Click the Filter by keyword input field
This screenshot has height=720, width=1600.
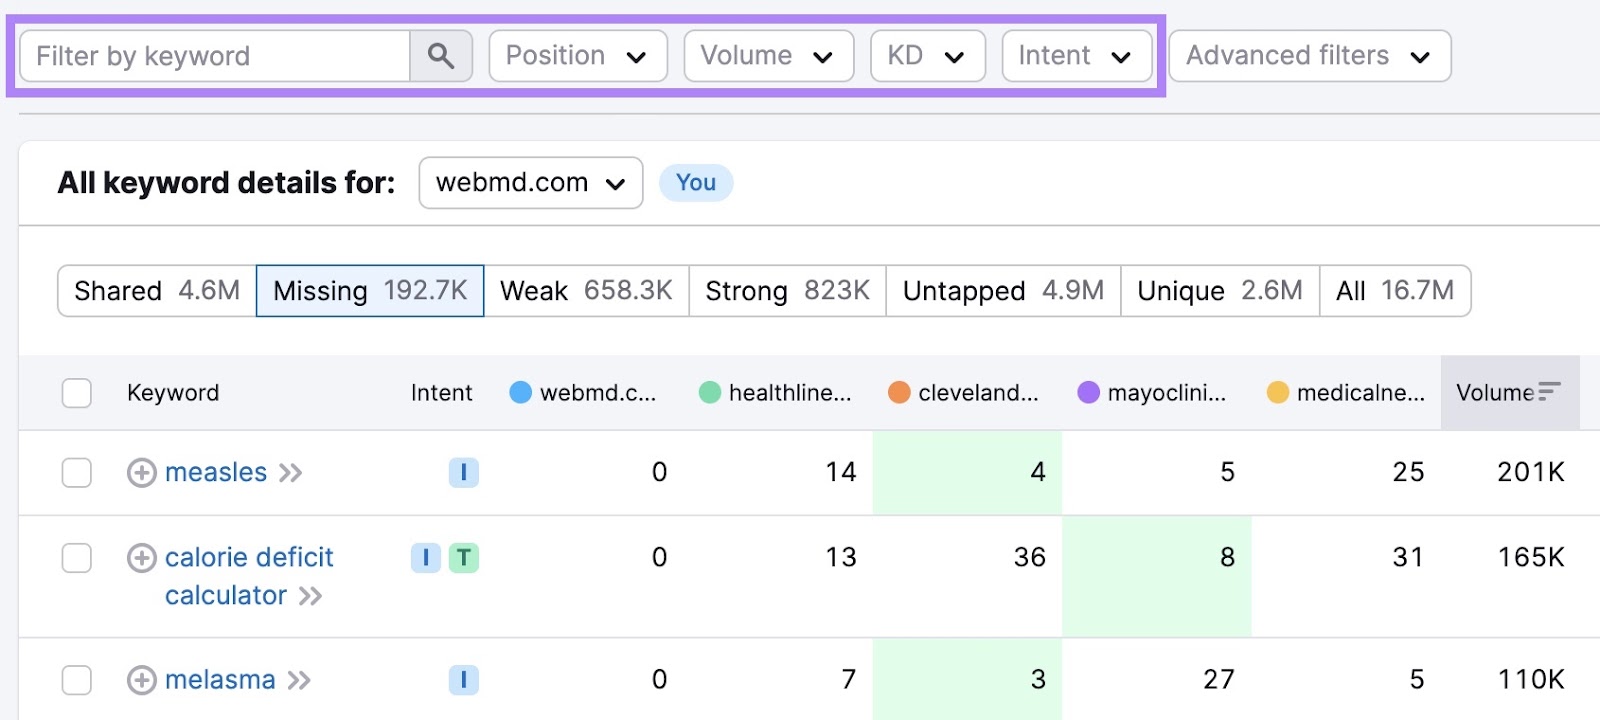[215, 56]
